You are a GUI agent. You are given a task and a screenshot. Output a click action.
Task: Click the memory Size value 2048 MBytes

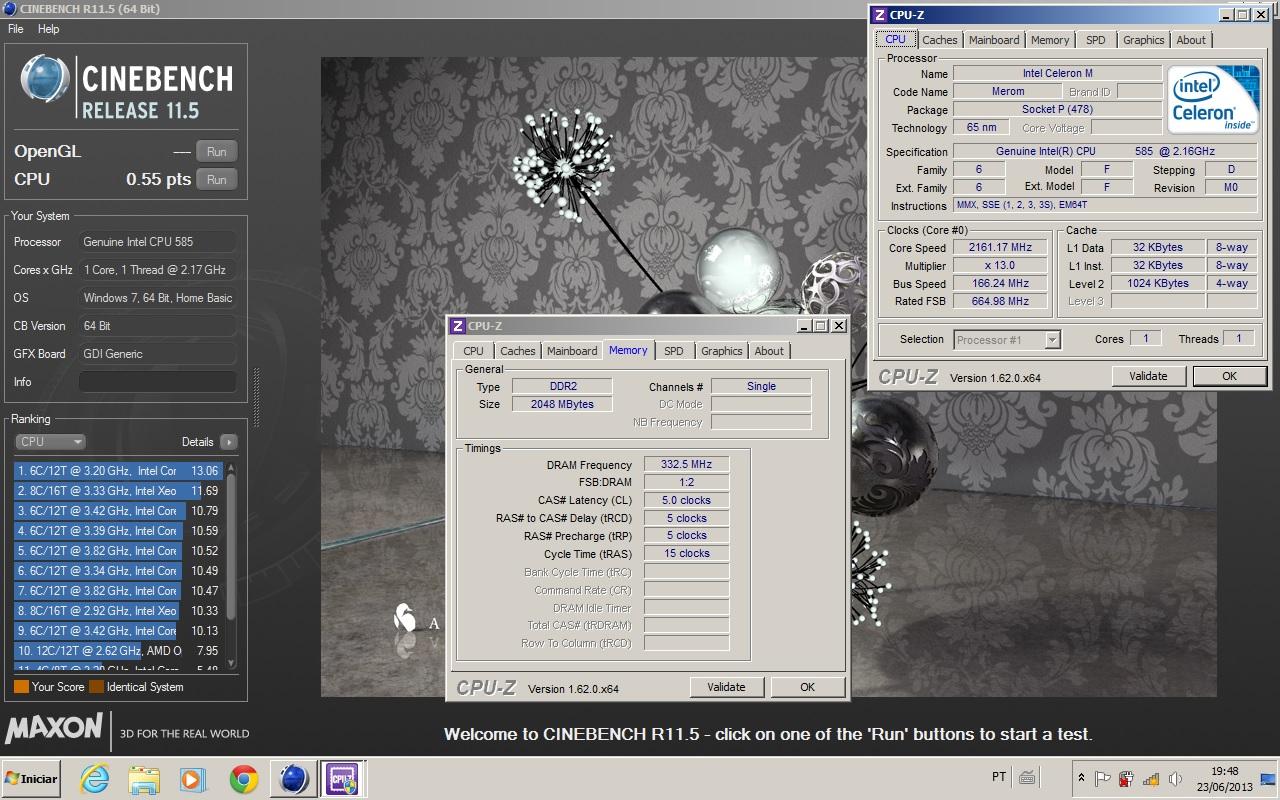point(562,404)
